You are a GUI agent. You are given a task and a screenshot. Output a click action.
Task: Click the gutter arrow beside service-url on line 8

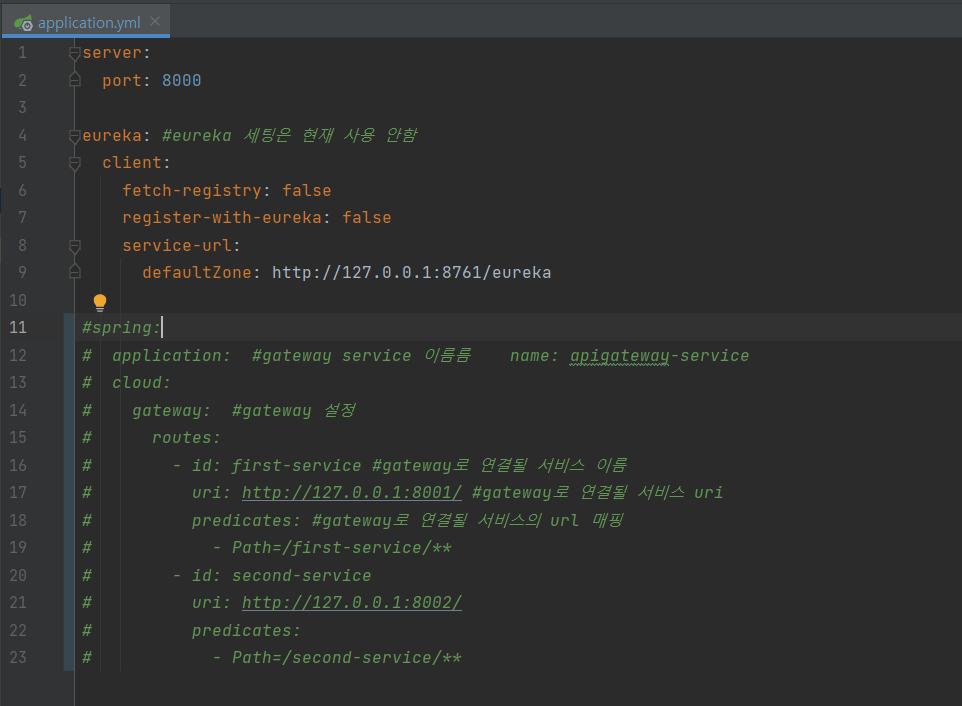coord(74,244)
